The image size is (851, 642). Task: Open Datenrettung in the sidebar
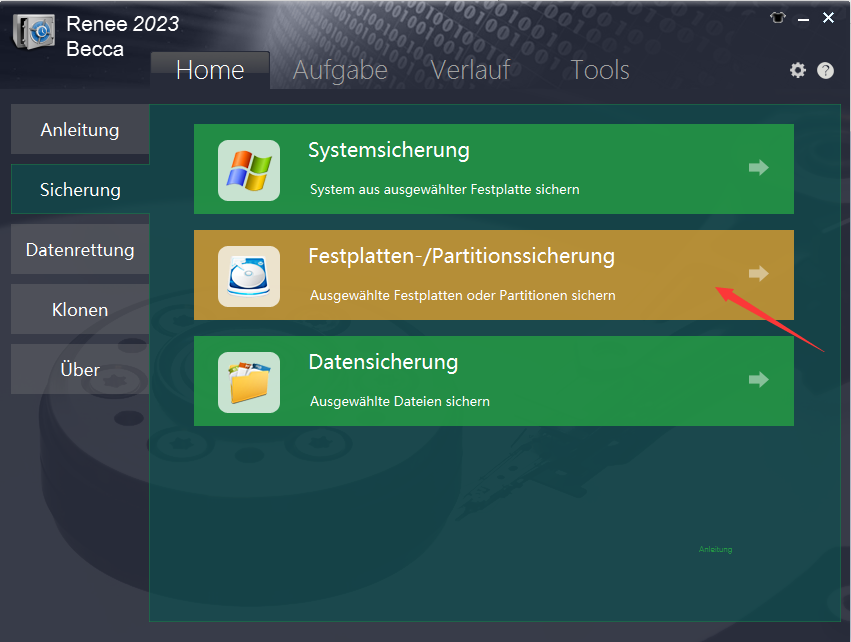click(x=80, y=250)
